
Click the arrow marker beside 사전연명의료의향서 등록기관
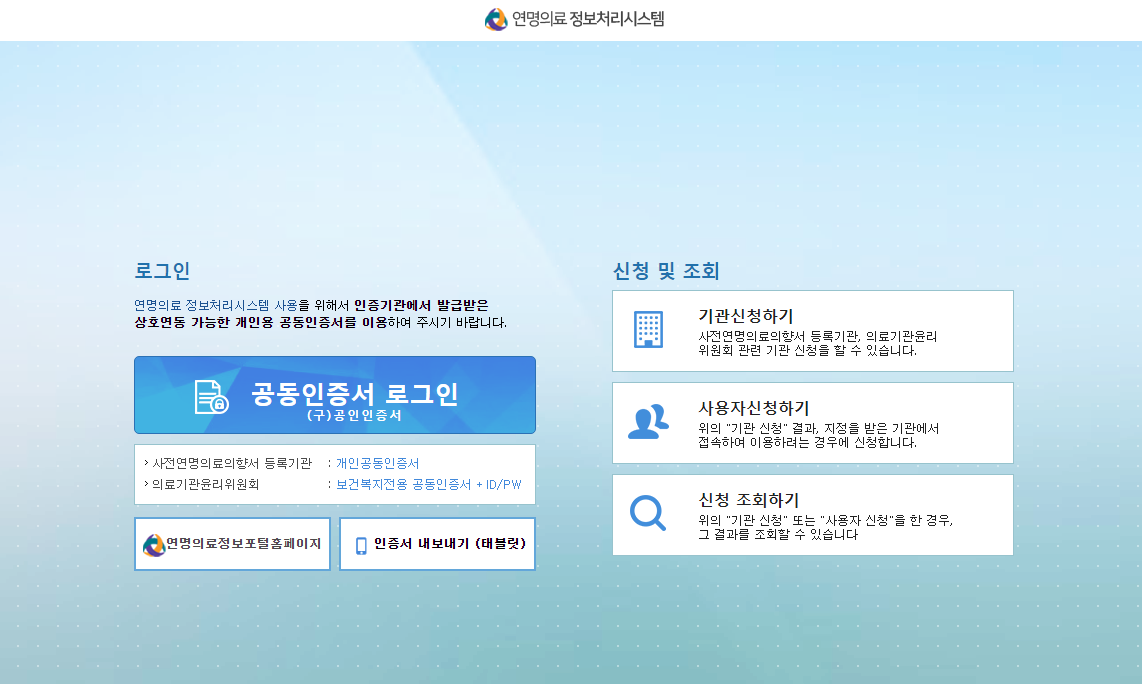145,462
